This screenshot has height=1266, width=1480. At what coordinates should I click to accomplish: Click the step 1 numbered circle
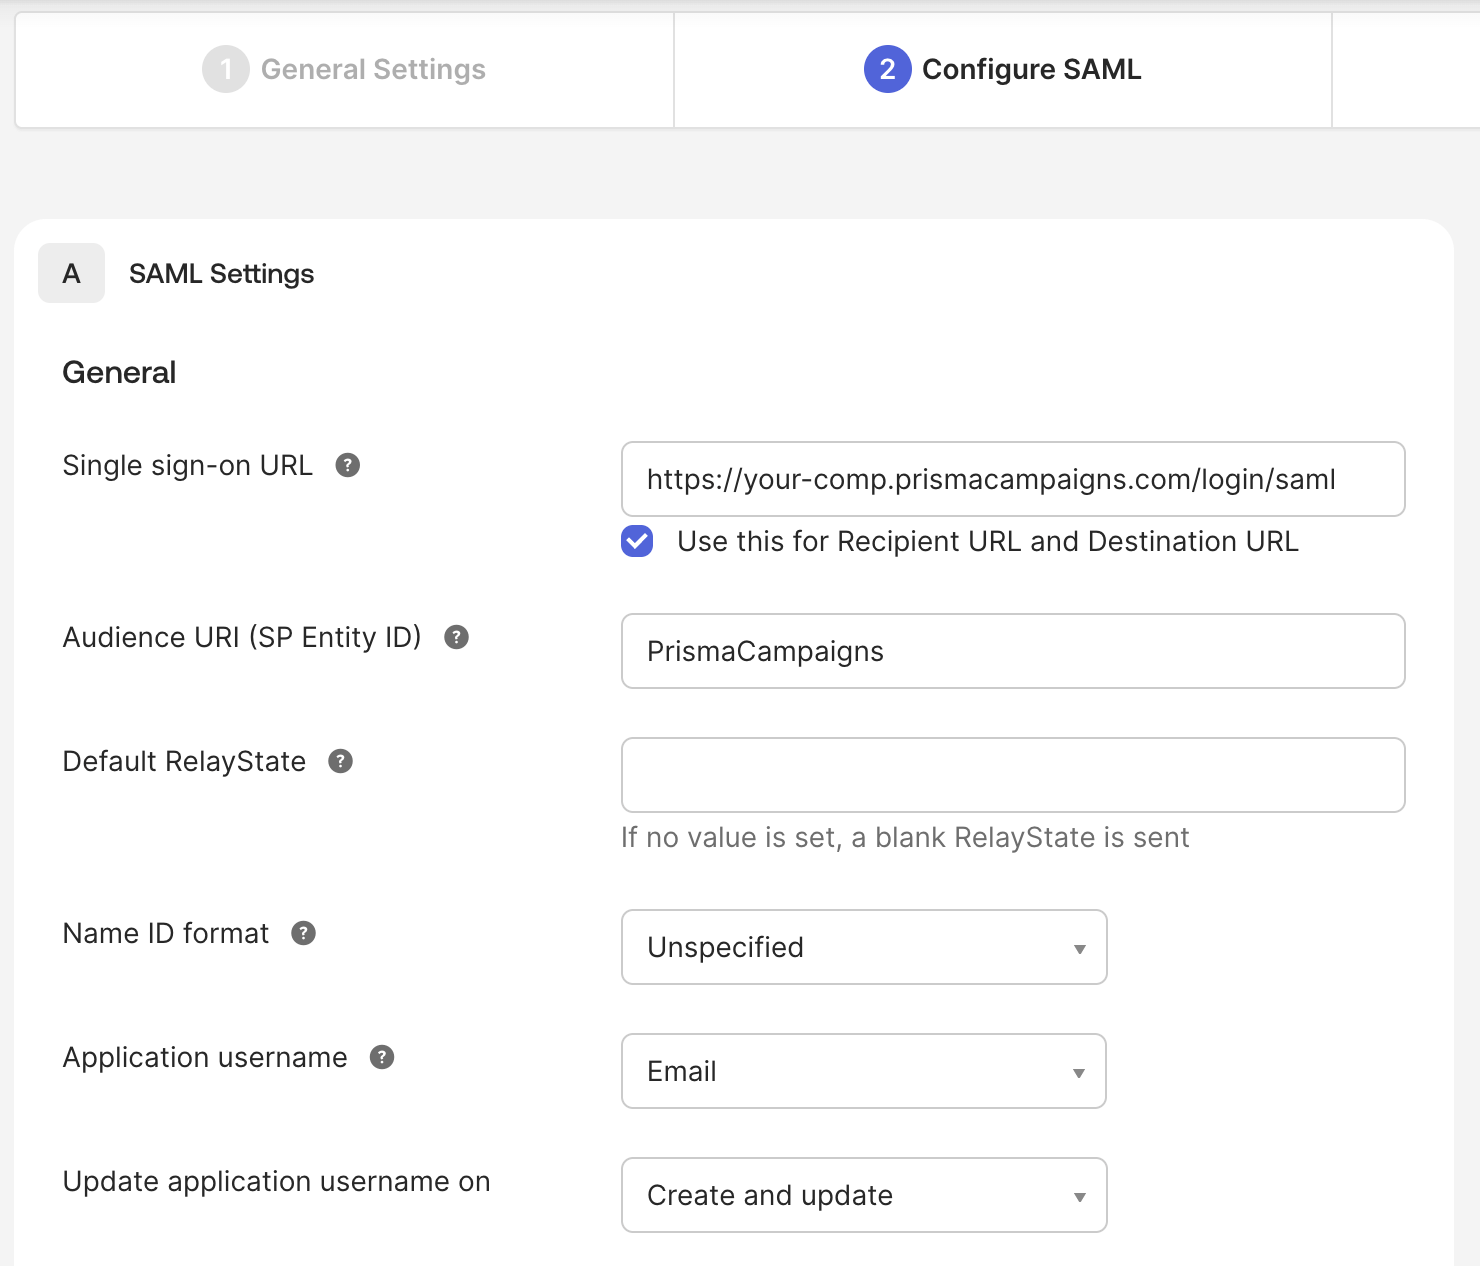pyautogui.click(x=225, y=69)
